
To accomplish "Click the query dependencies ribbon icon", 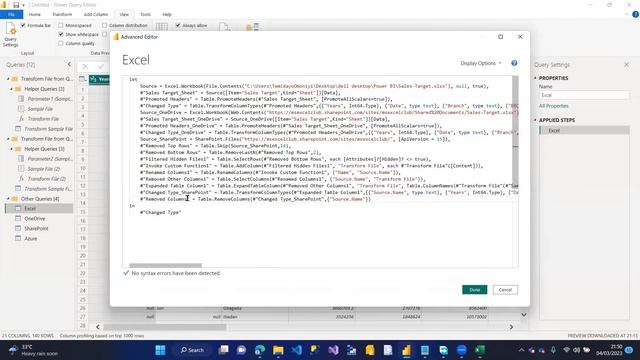I will [252, 27].
